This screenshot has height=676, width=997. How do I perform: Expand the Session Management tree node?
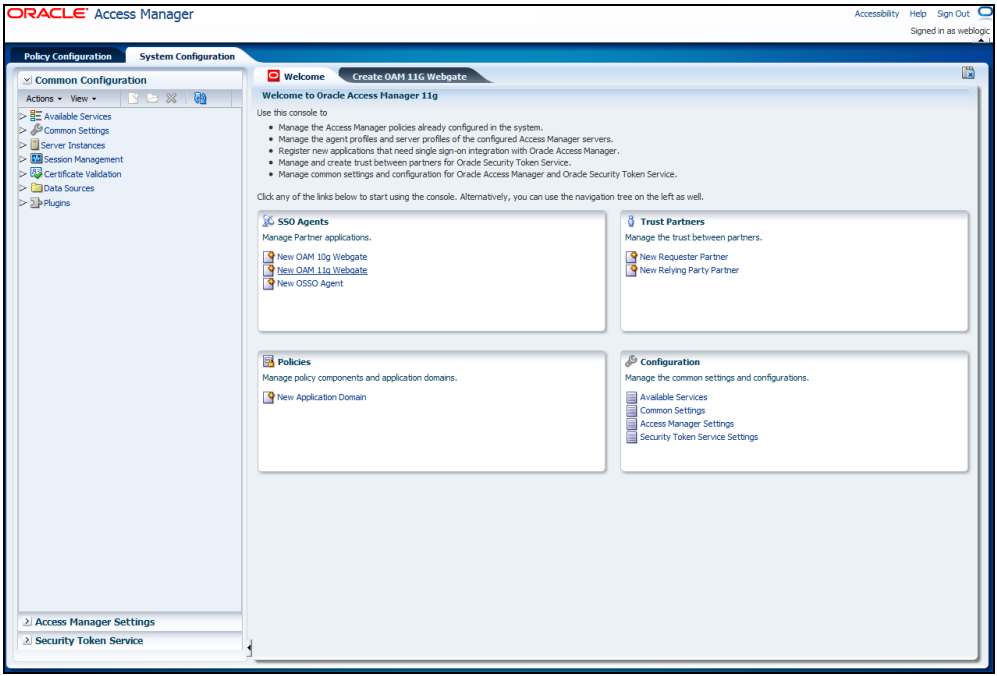point(24,160)
